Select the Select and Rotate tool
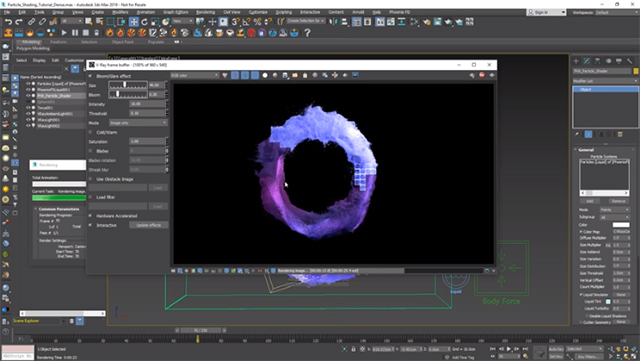Screen dimensions: 640x361 click(x=144, y=22)
